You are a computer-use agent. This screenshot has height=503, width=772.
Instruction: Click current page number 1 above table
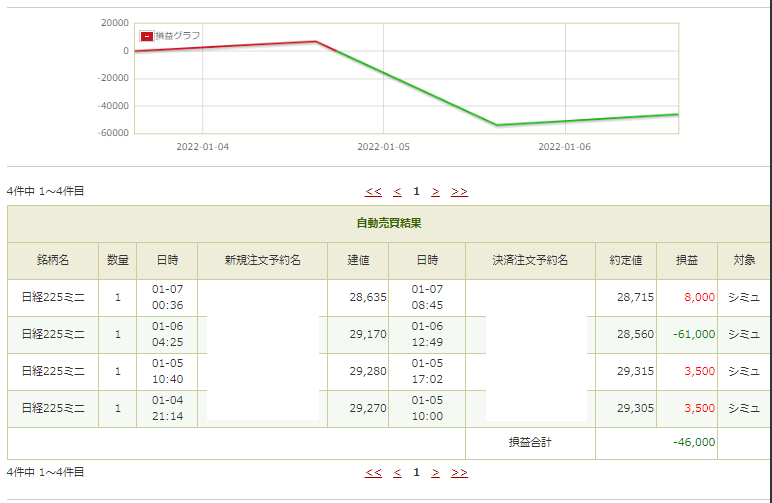pyautogui.click(x=417, y=191)
